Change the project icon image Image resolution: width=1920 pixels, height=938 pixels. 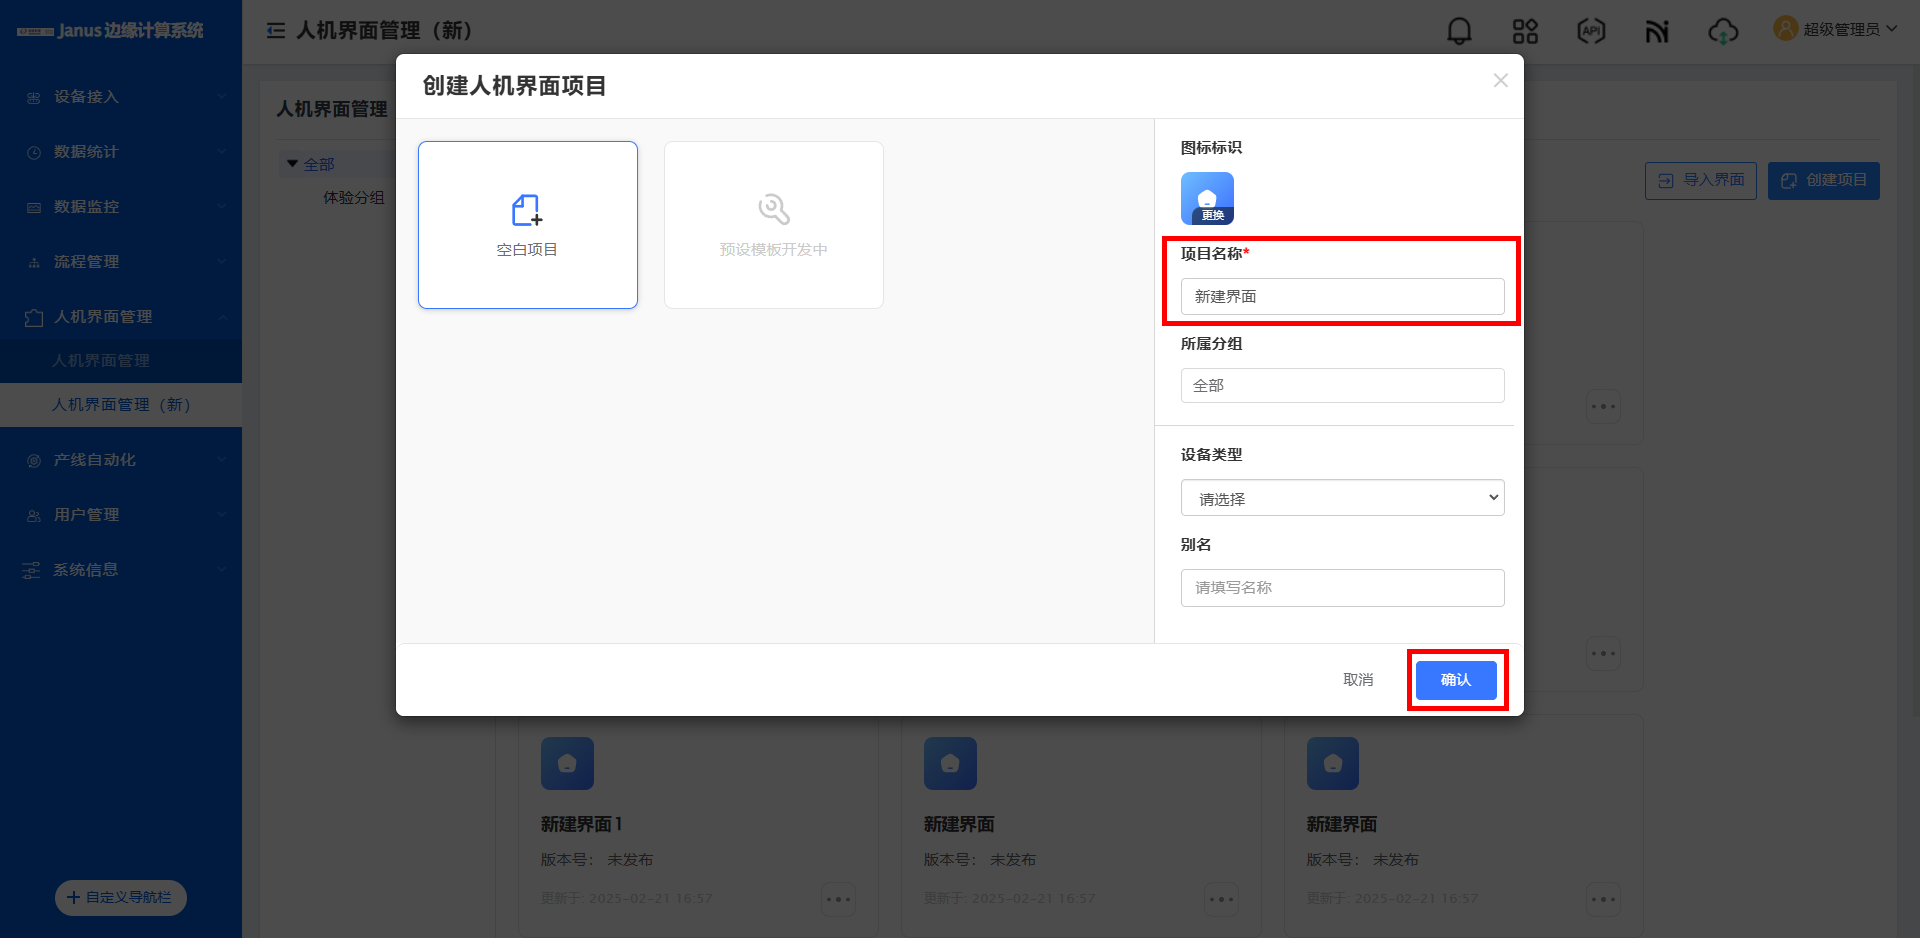(1207, 199)
